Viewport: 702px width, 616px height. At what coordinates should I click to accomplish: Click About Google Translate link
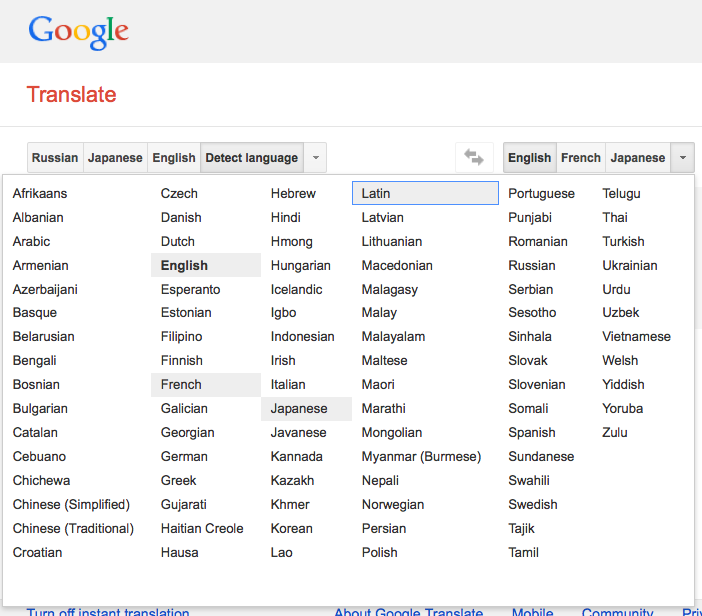408,612
